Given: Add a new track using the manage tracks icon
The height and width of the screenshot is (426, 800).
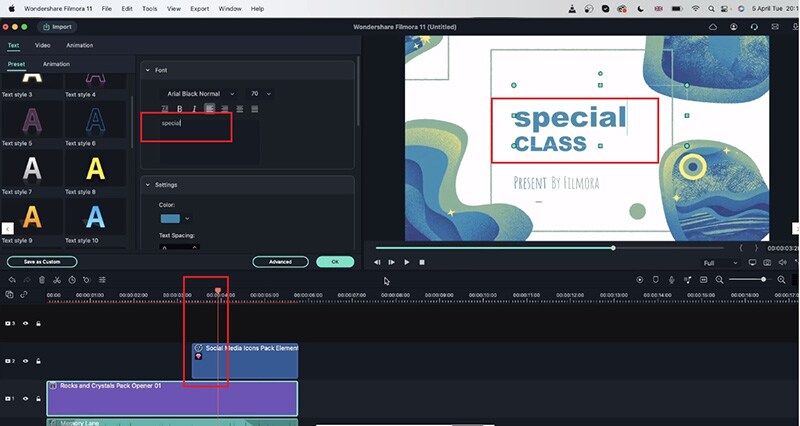Looking at the screenshot, I should (x=9, y=294).
